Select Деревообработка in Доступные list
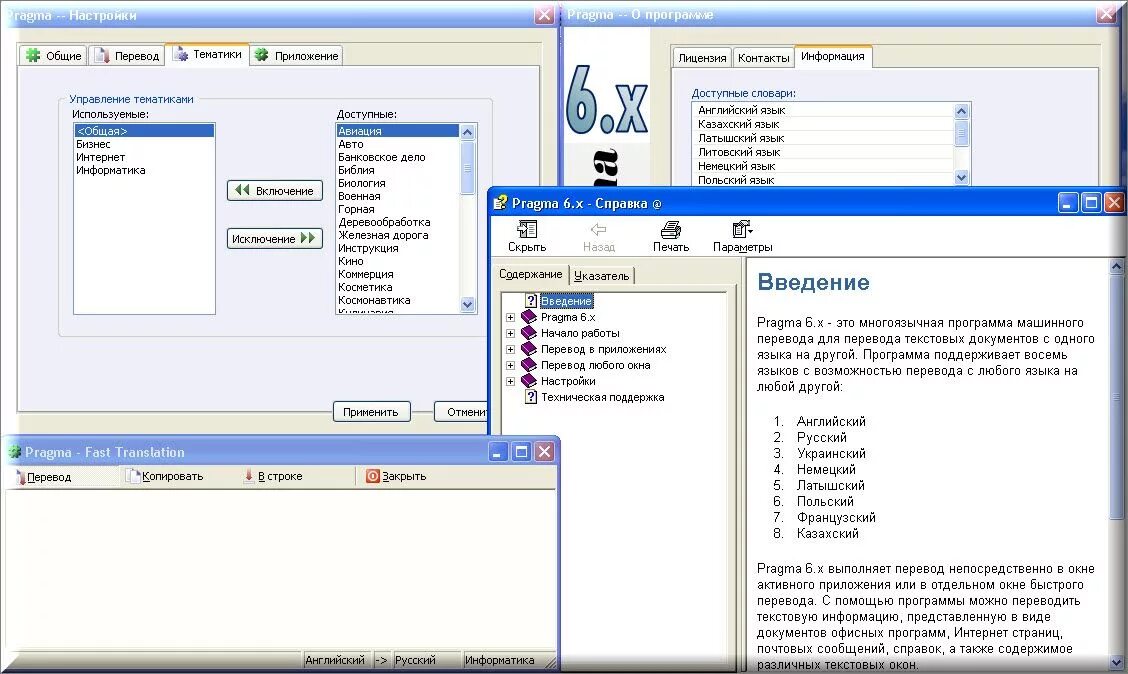Image resolution: width=1128 pixels, height=674 pixels. pyautogui.click(x=398, y=222)
